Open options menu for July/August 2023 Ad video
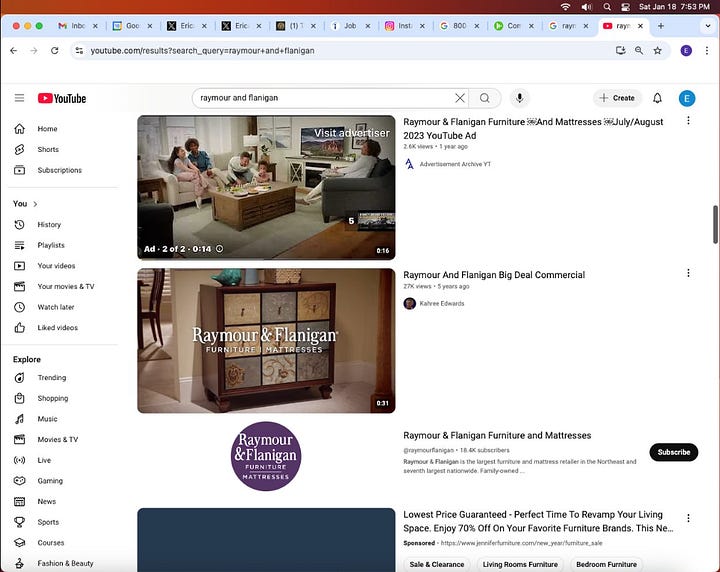720x572 pixels. [x=688, y=121]
